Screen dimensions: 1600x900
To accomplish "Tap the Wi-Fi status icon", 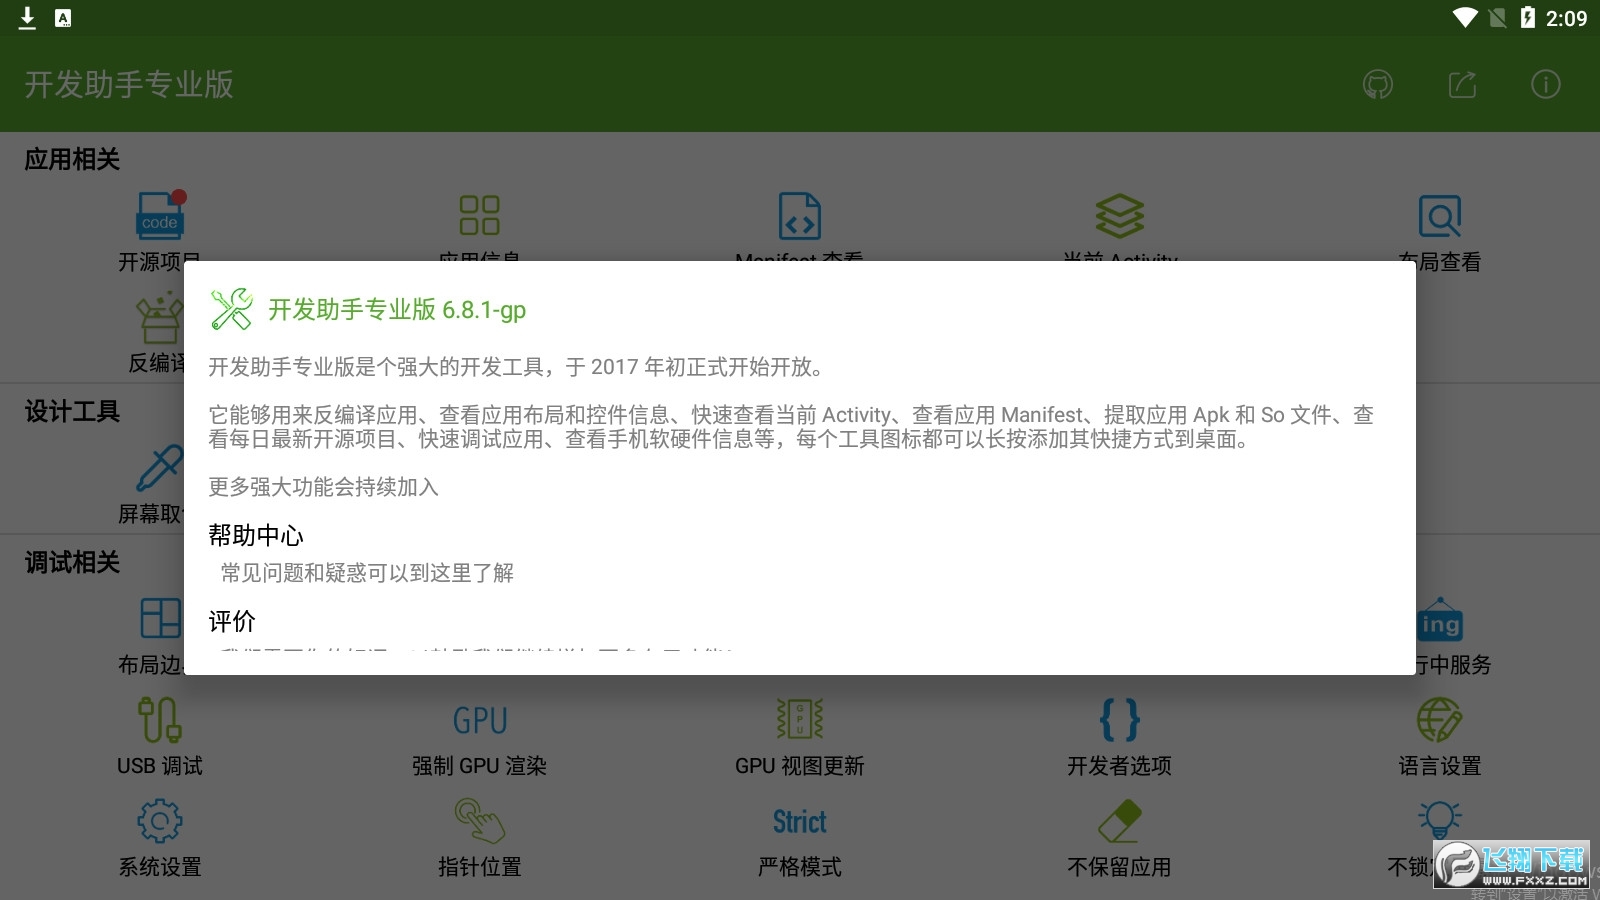I will [x=1465, y=18].
